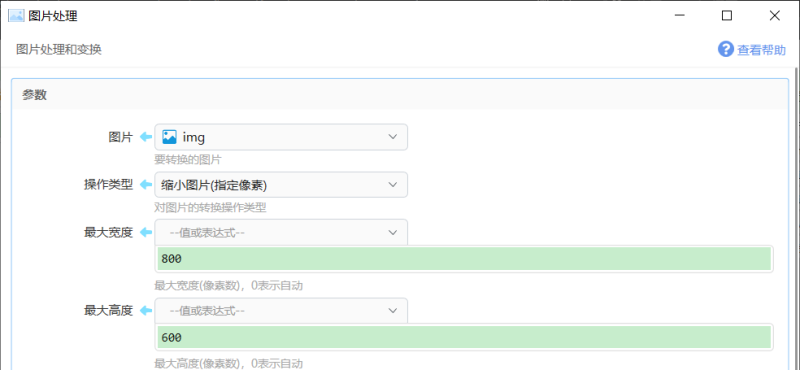The width and height of the screenshot is (800, 370).
Task: Open the 查看帮助 help link
Action: [761, 50]
